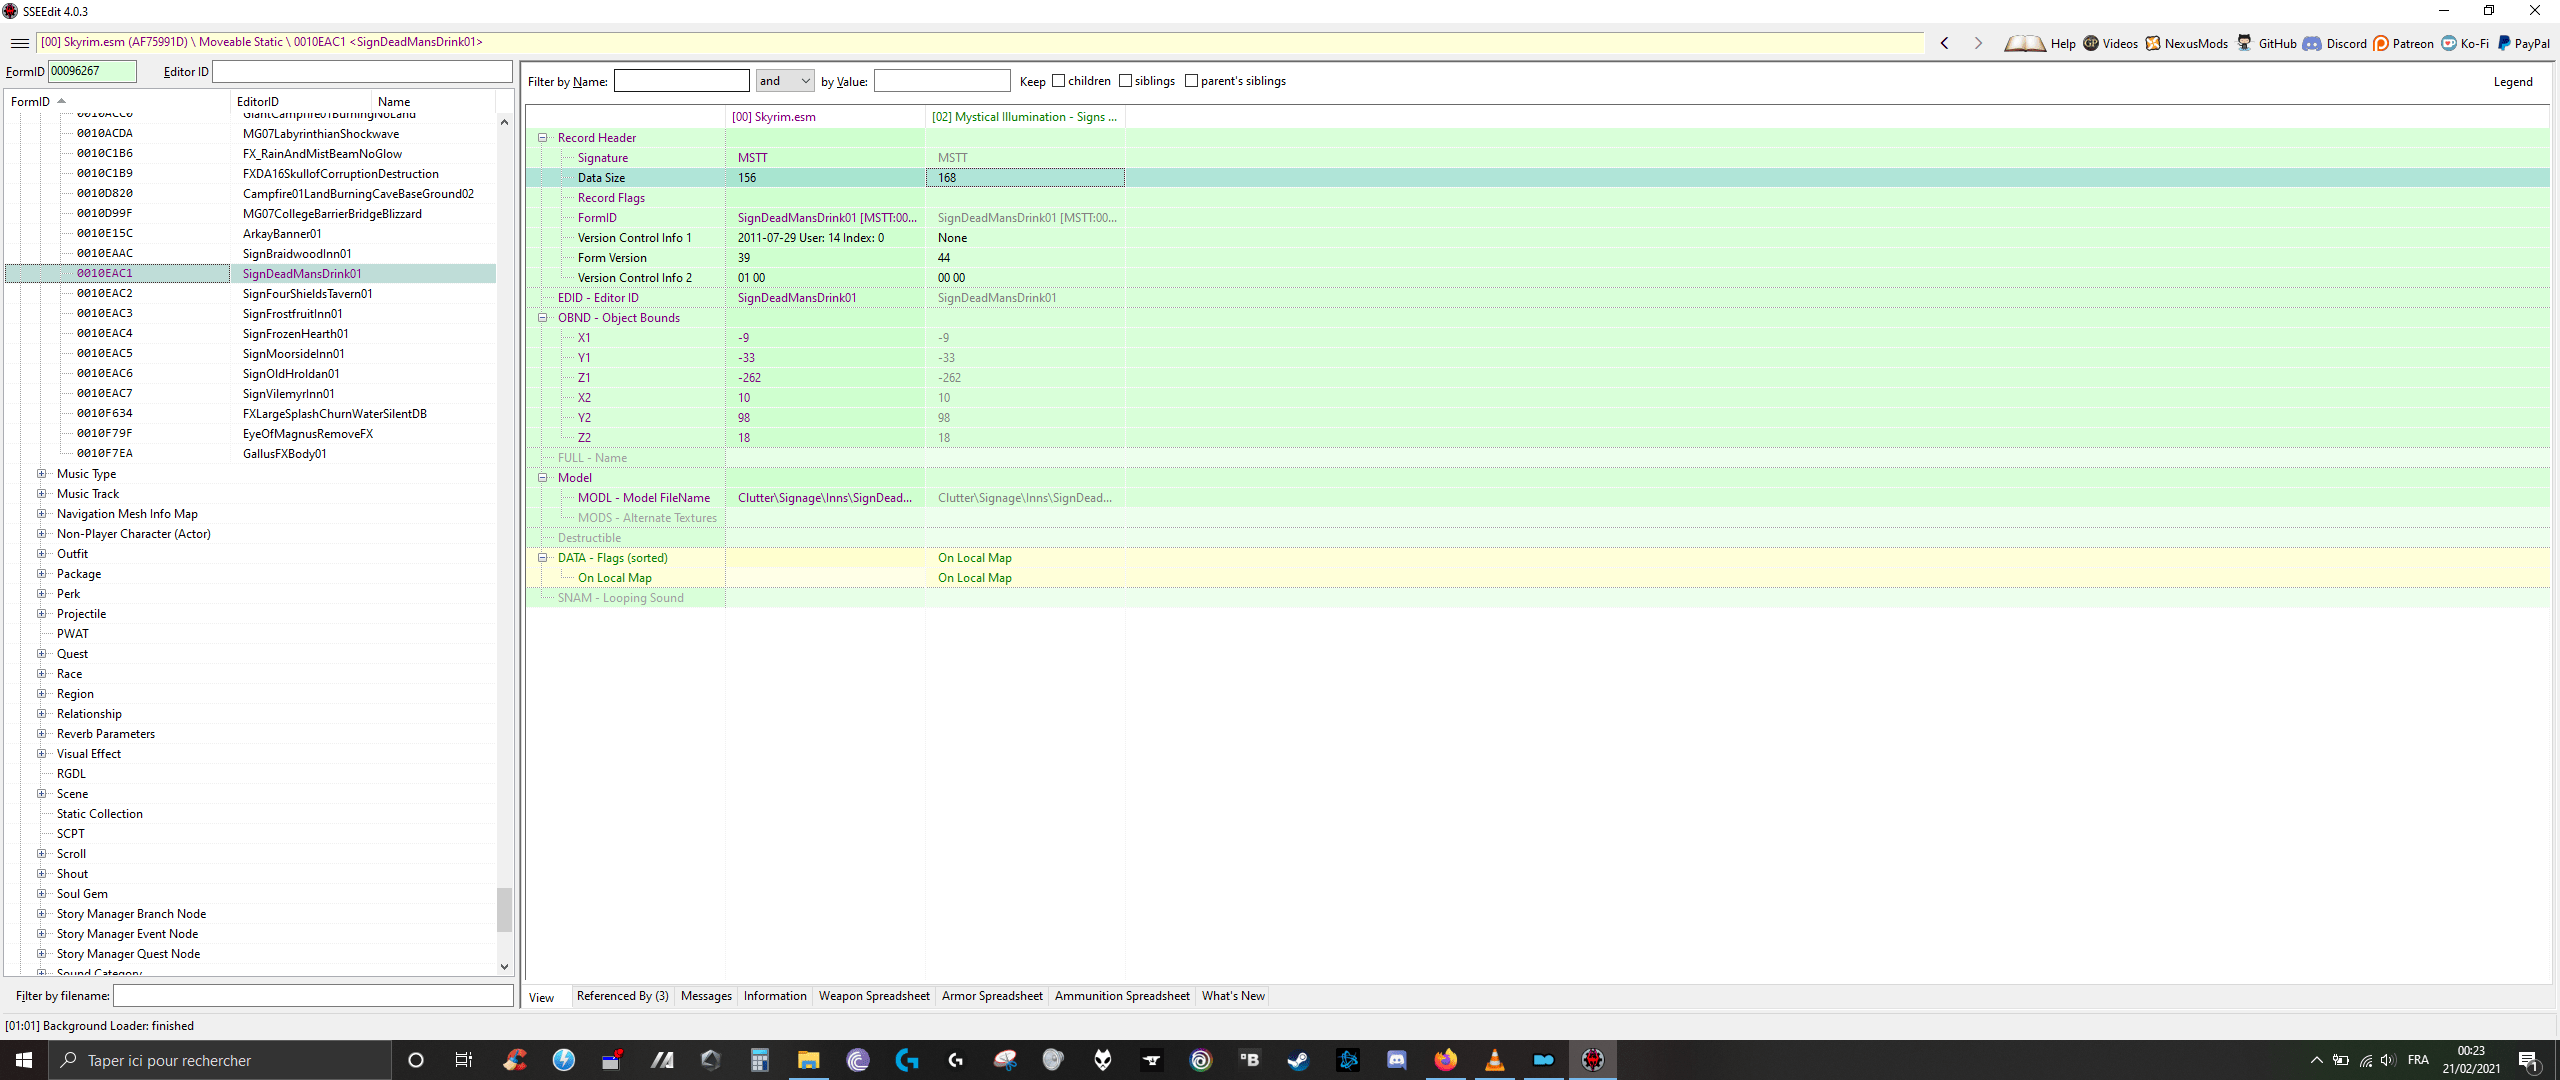Open File Explorer from the taskbar

point(808,1060)
